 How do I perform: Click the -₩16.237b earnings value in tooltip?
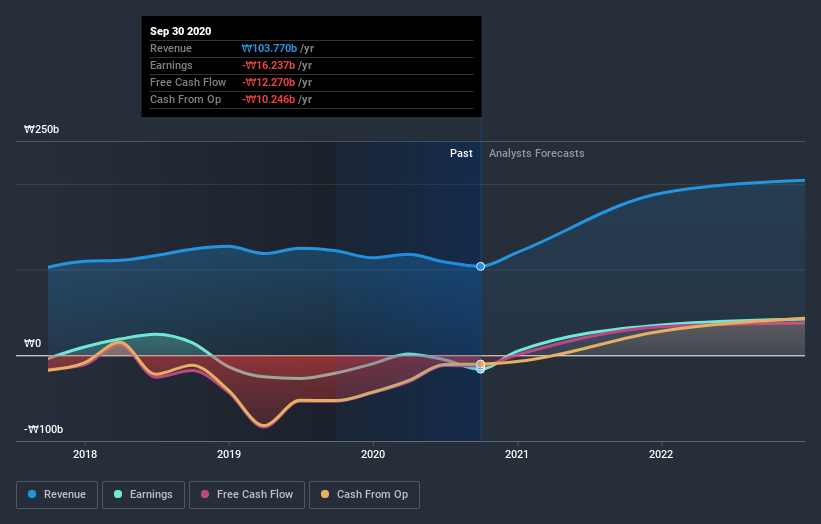[269, 65]
